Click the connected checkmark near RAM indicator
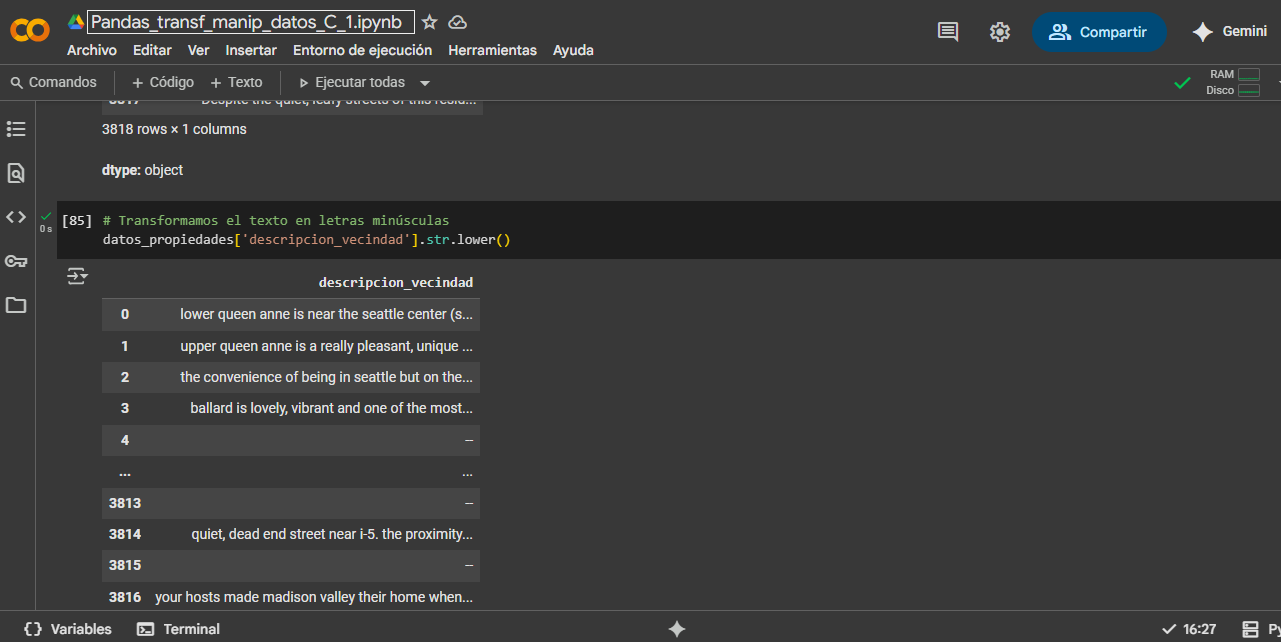 1182,83
